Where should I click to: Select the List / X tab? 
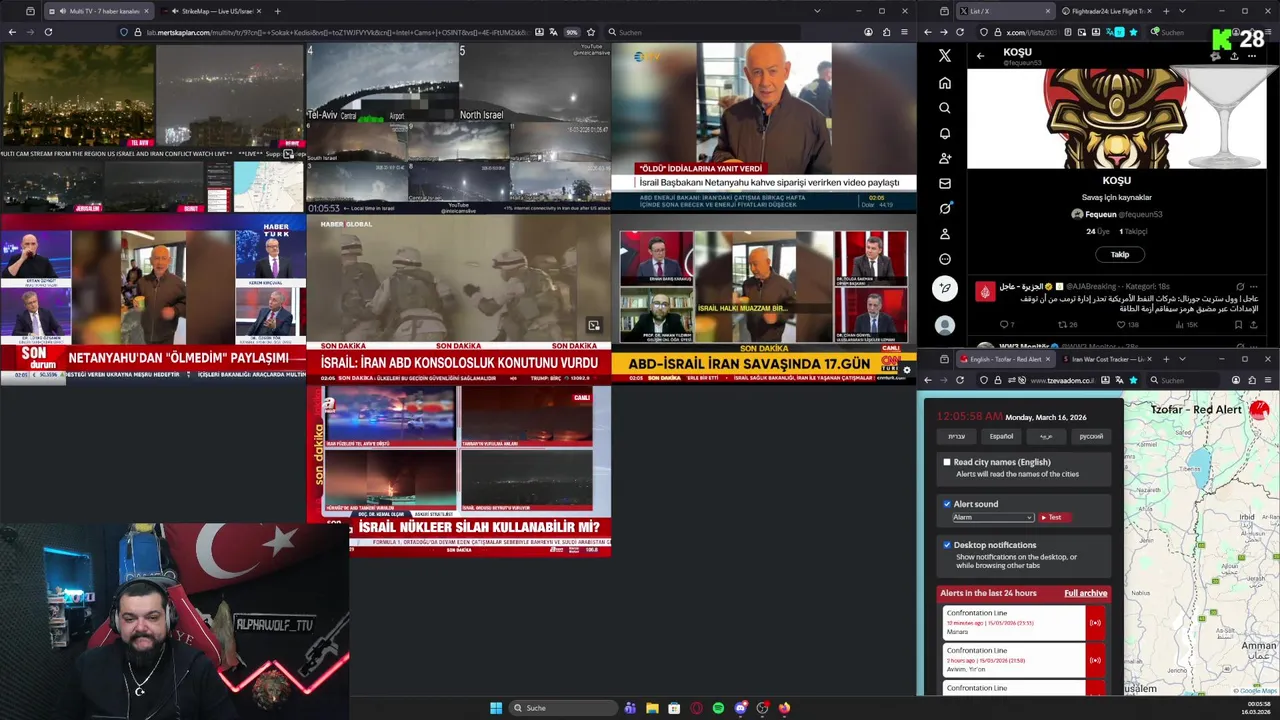[x=1004, y=11]
